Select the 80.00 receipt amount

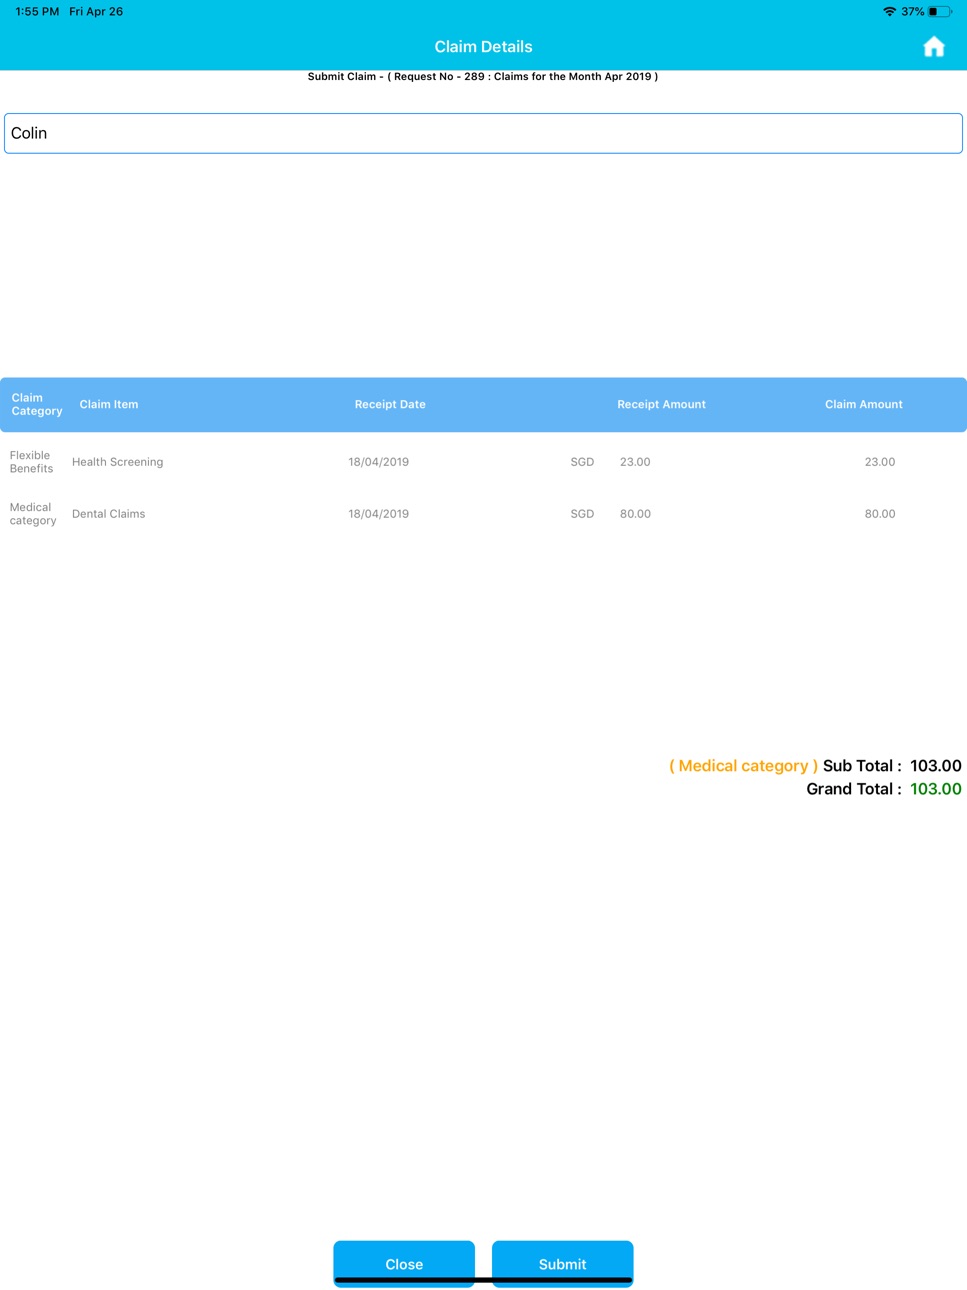click(635, 514)
